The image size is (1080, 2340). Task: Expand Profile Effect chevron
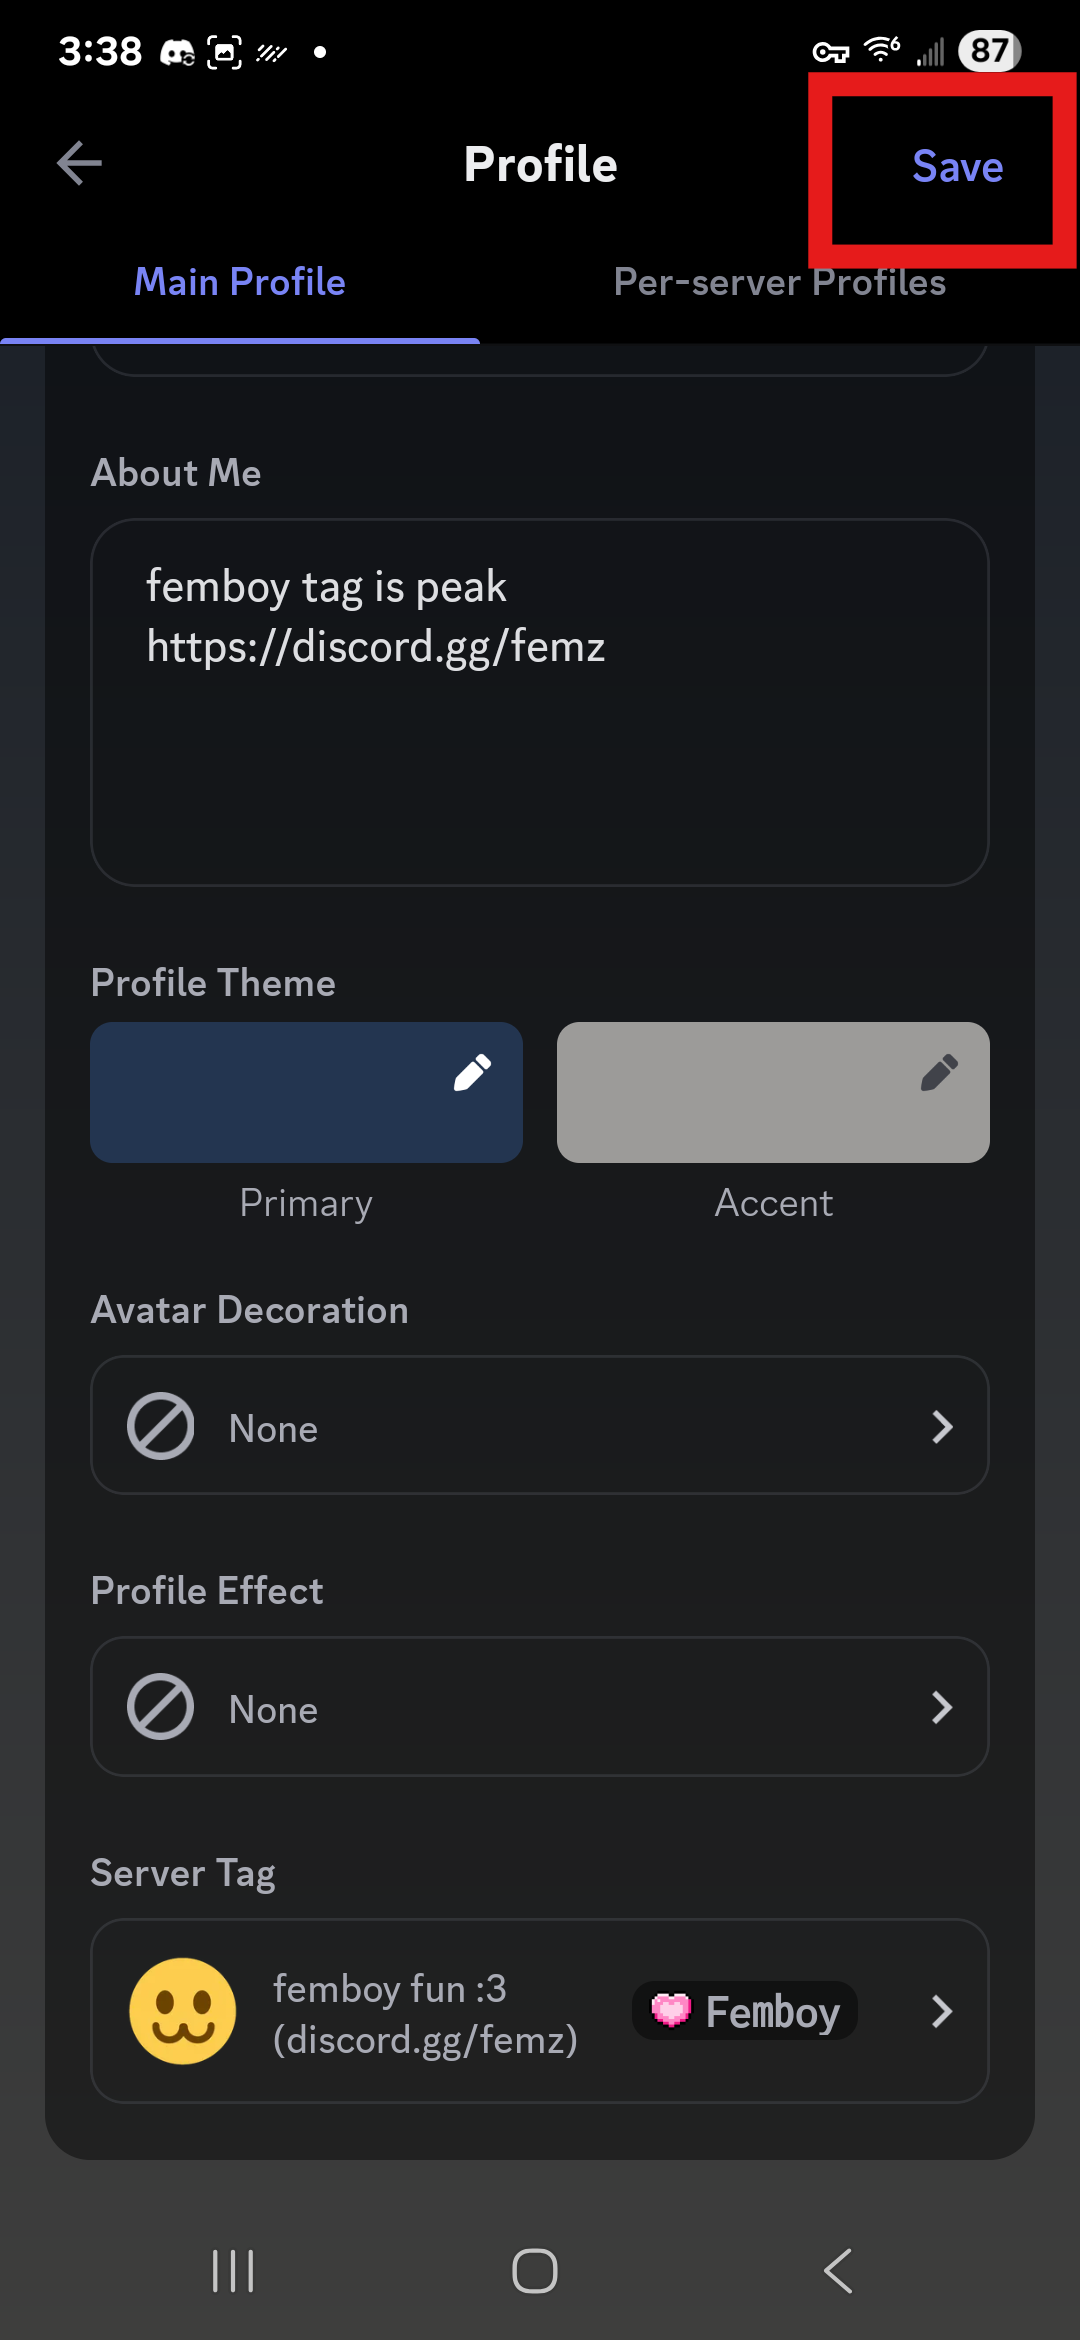(x=941, y=1707)
